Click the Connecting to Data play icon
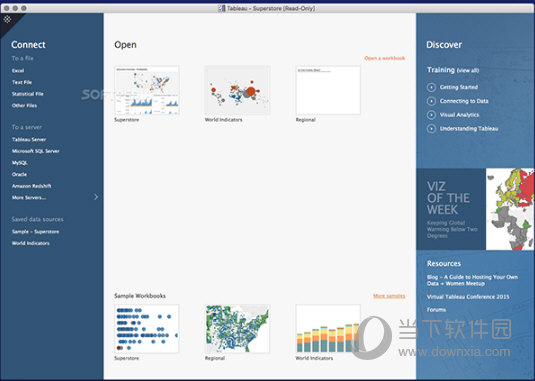Screen dimensions: 535x381 pos(431,101)
